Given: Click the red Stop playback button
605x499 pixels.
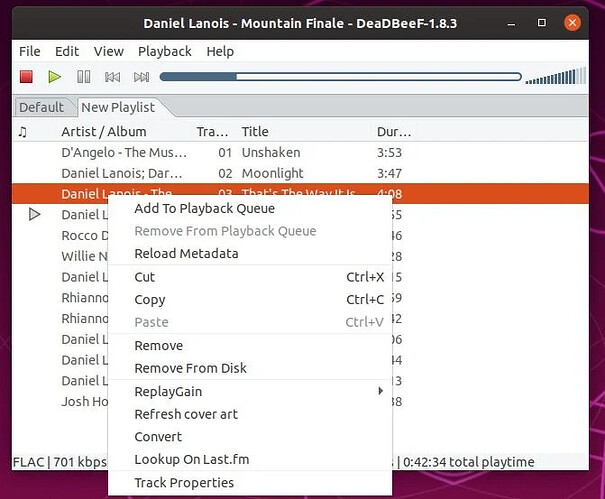Looking at the screenshot, I should [x=27, y=77].
